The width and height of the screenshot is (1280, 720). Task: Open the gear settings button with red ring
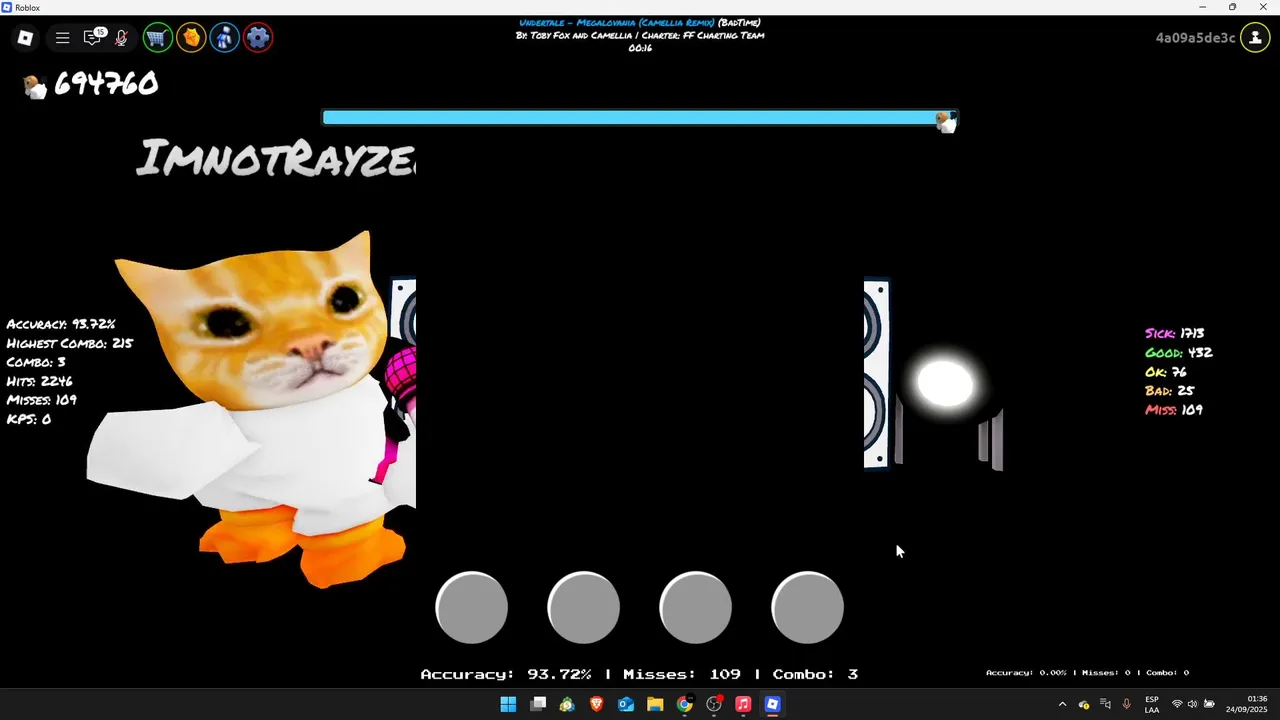point(258,38)
